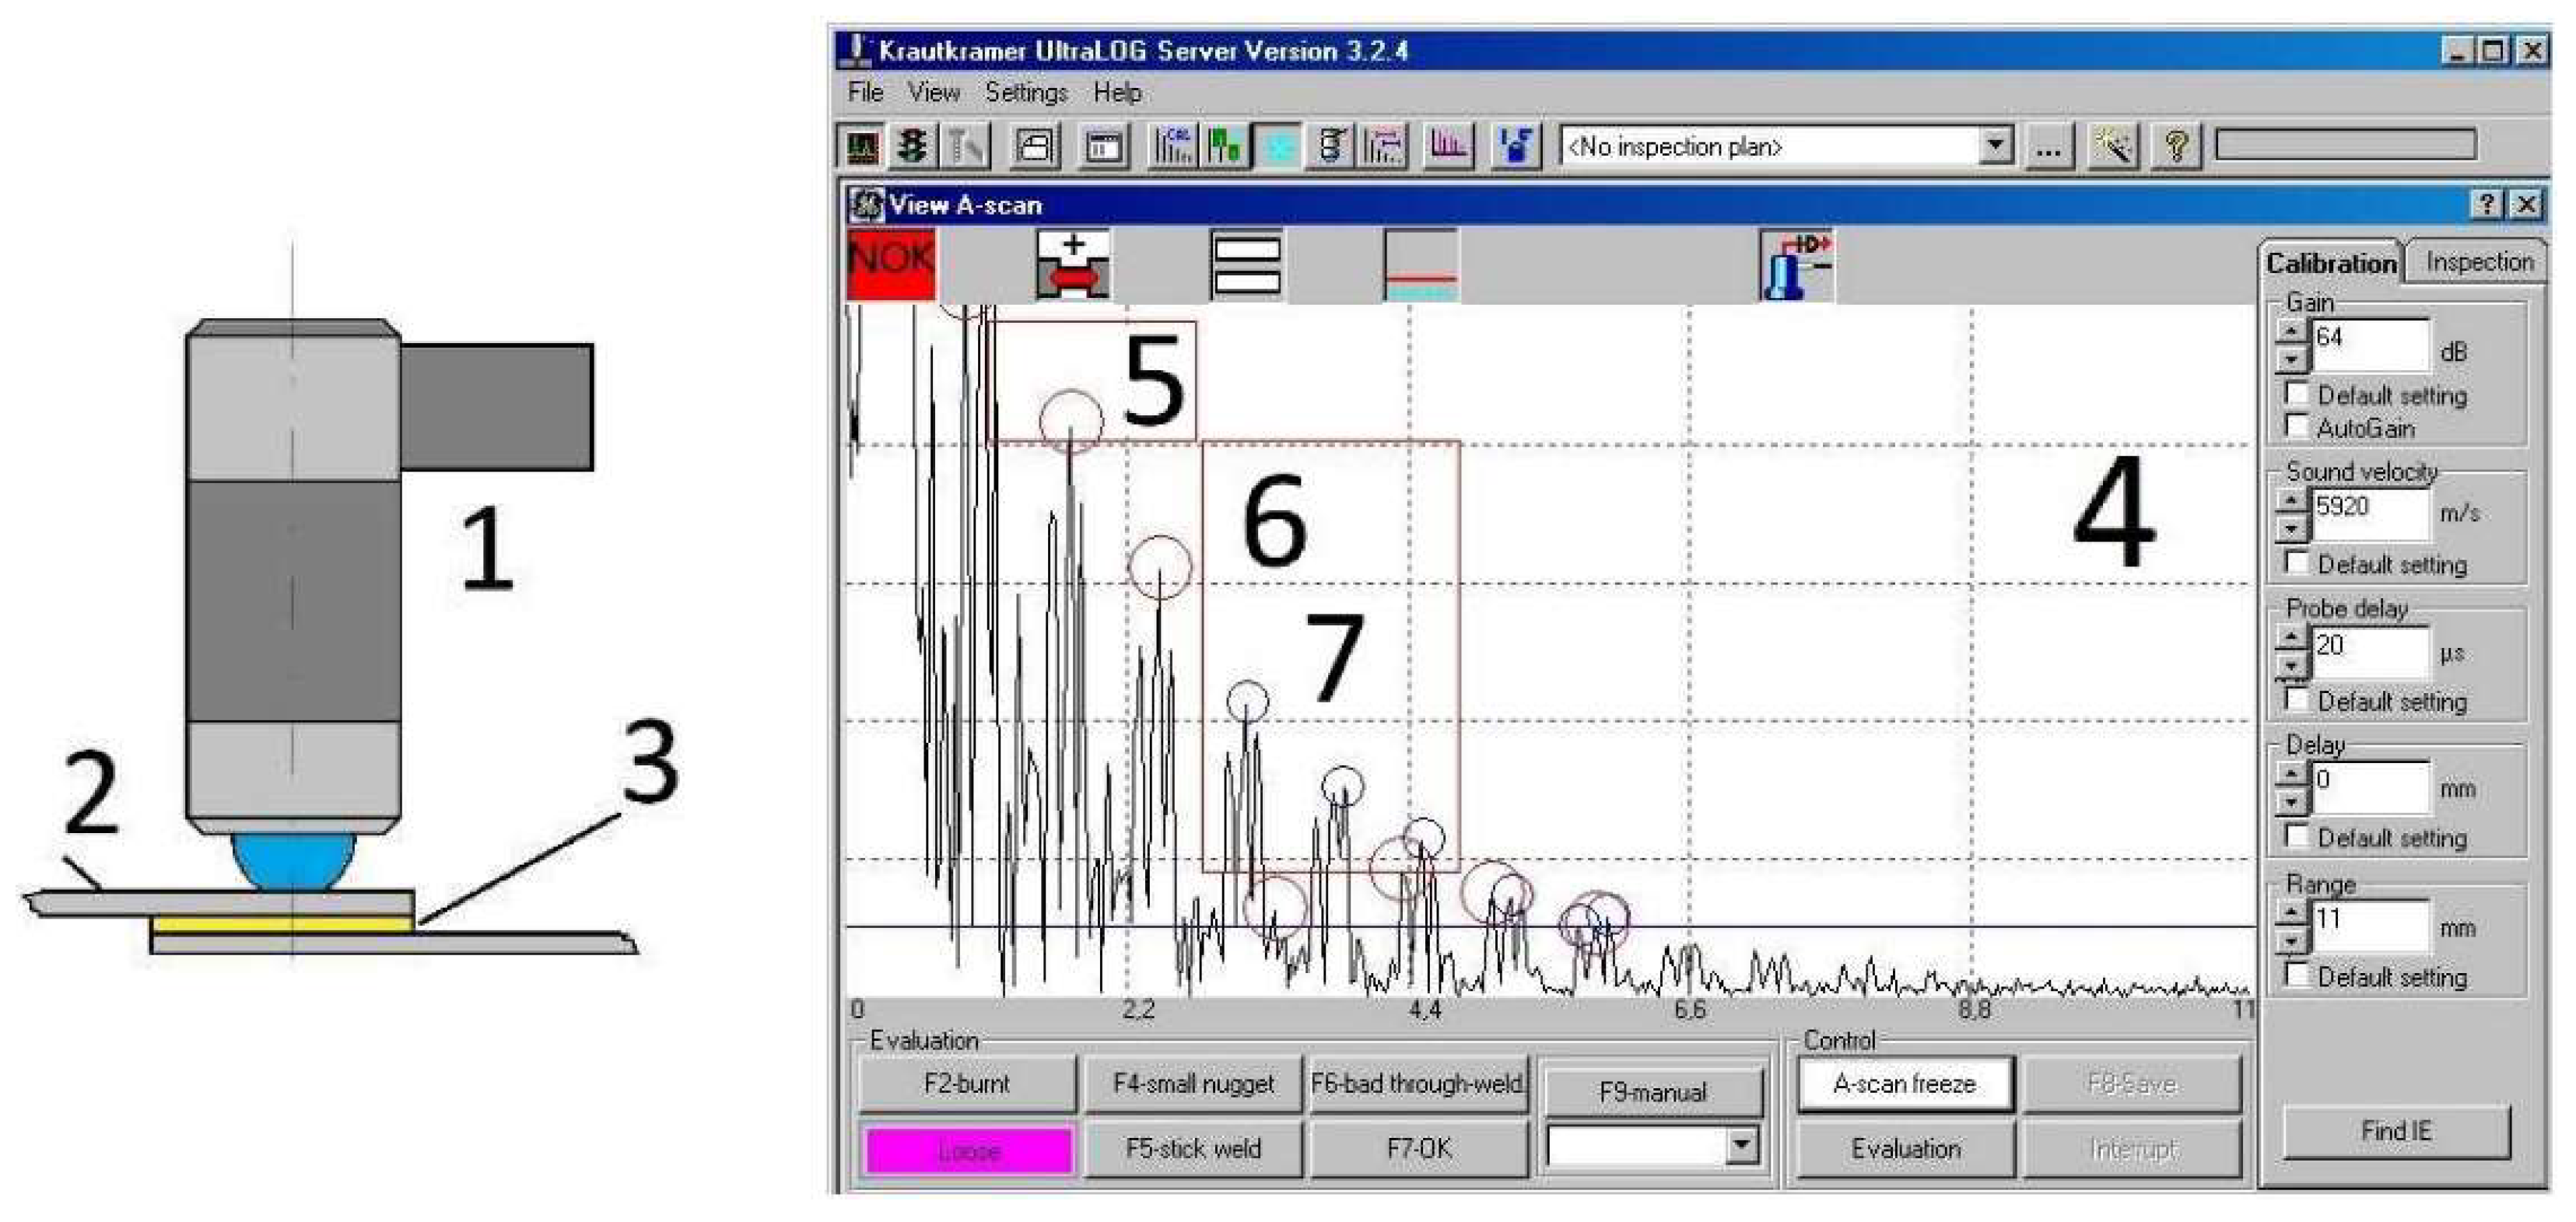This screenshot has width=2576, height=1222.
Task: Increase the Gain value stepper
Action: click(2291, 331)
